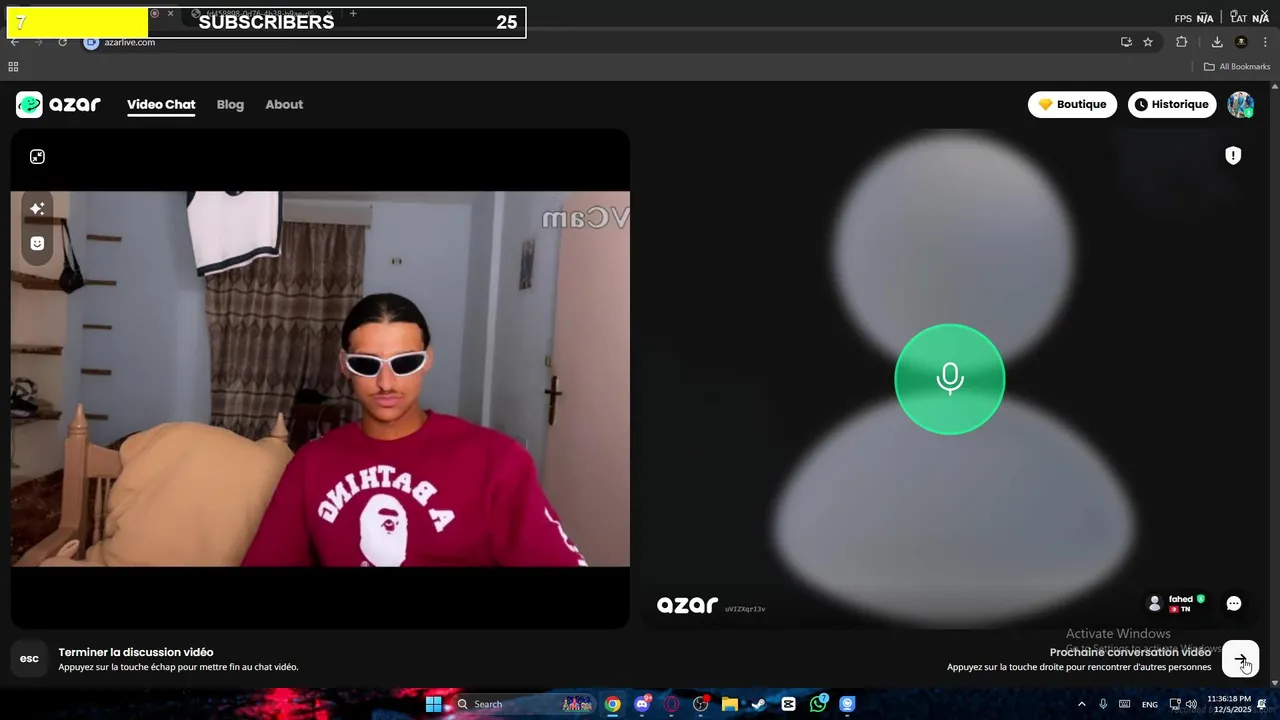Open Steam from the taskbar
Image resolution: width=1280 pixels, height=720 pixels.
(x=759, y=704)
